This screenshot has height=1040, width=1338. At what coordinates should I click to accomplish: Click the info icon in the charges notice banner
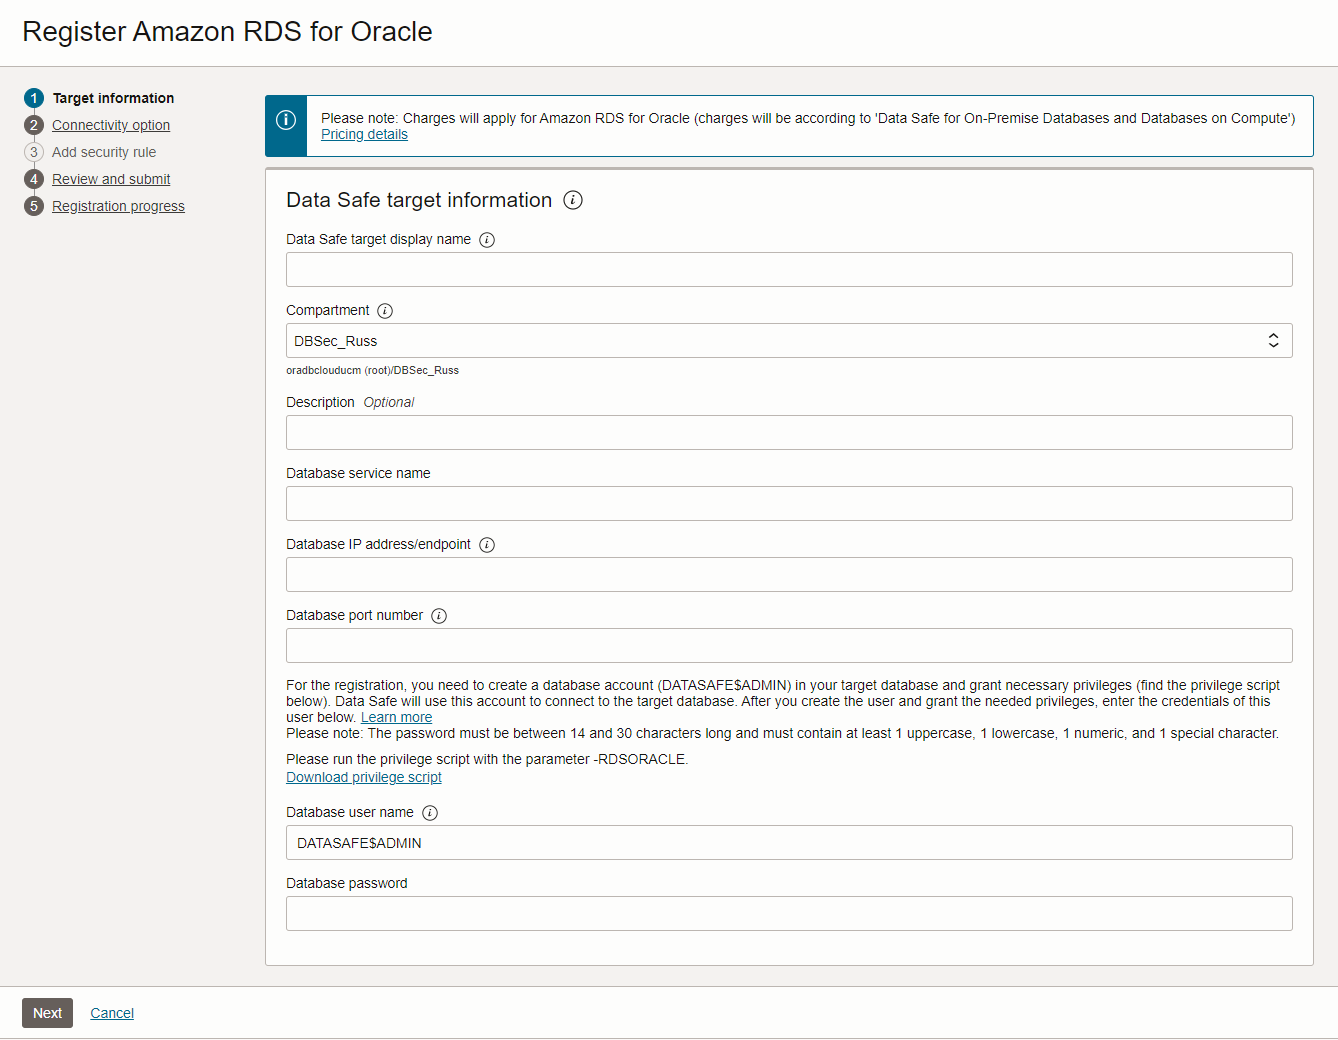[x=286, y=118]
